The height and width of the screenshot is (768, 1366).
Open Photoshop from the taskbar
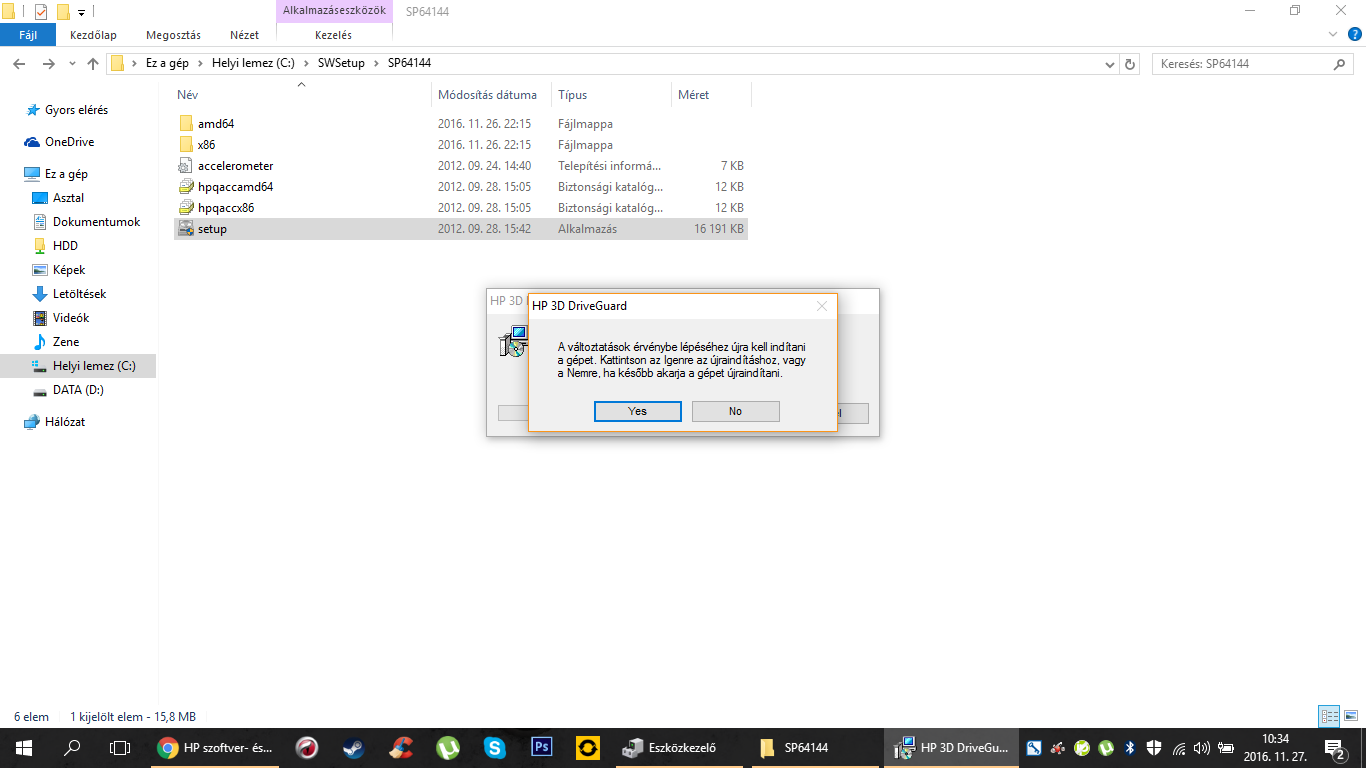tap(541, 748)
